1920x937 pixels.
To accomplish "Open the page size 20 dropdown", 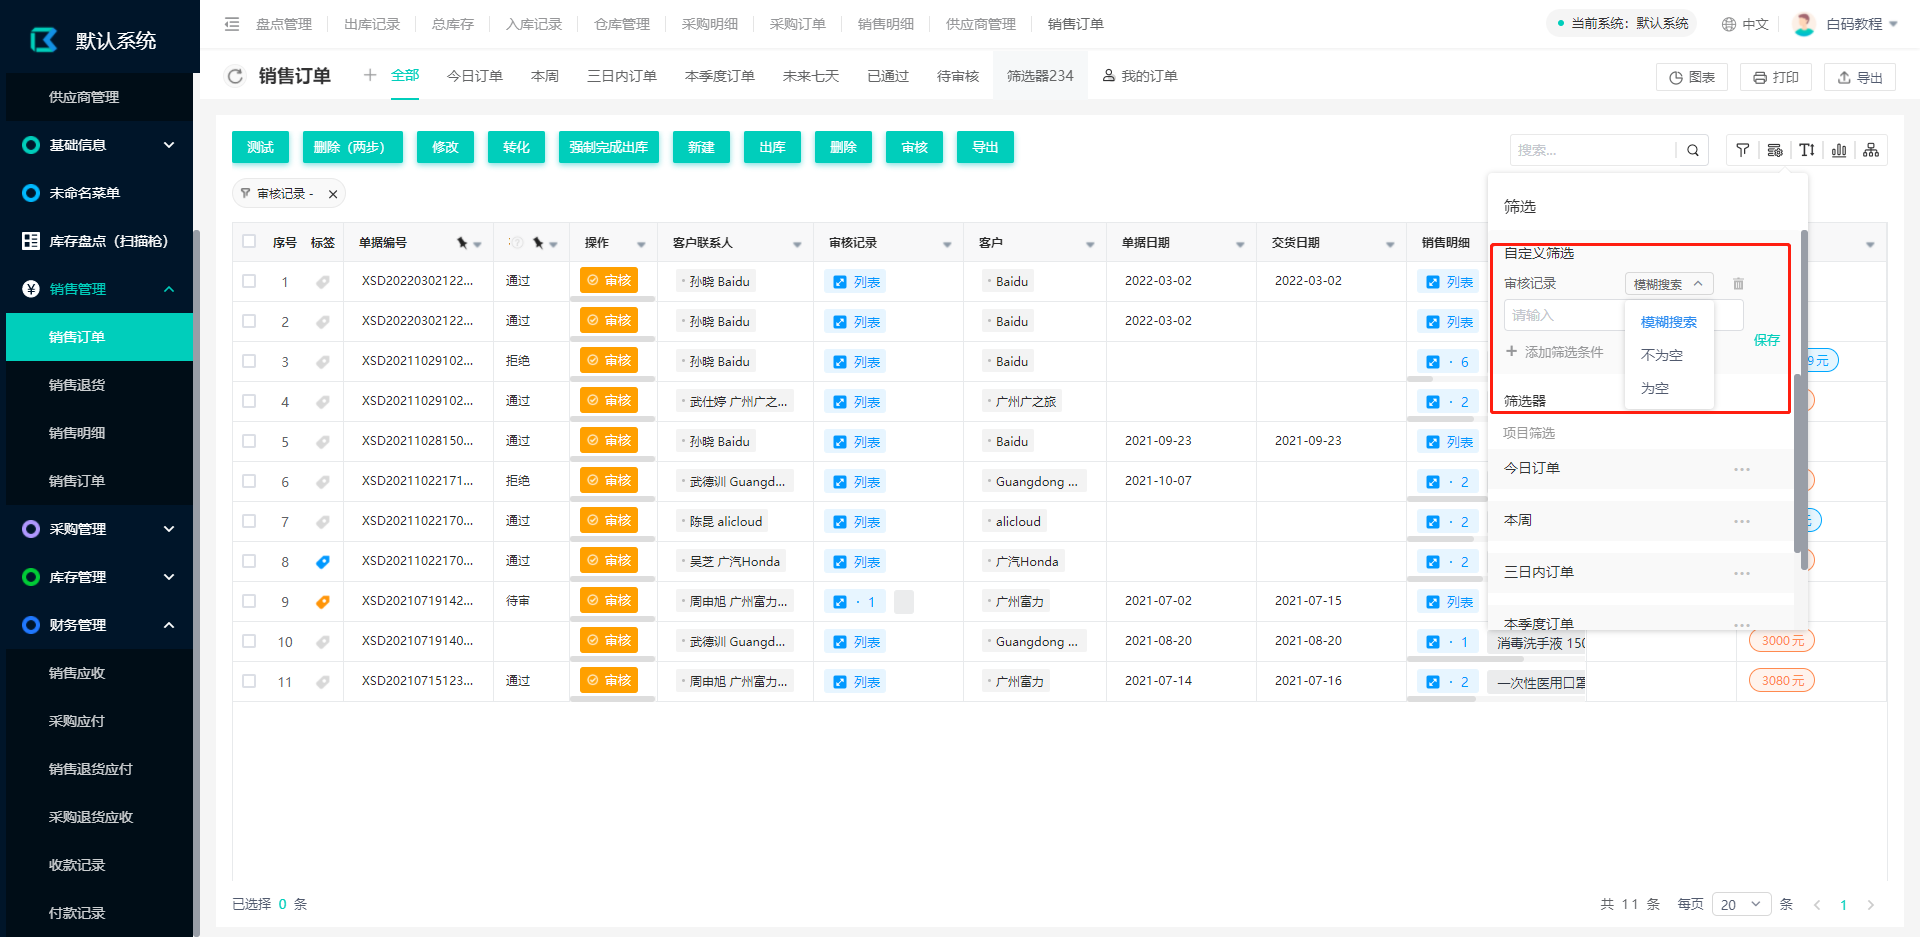I will tap(1741, 904).
